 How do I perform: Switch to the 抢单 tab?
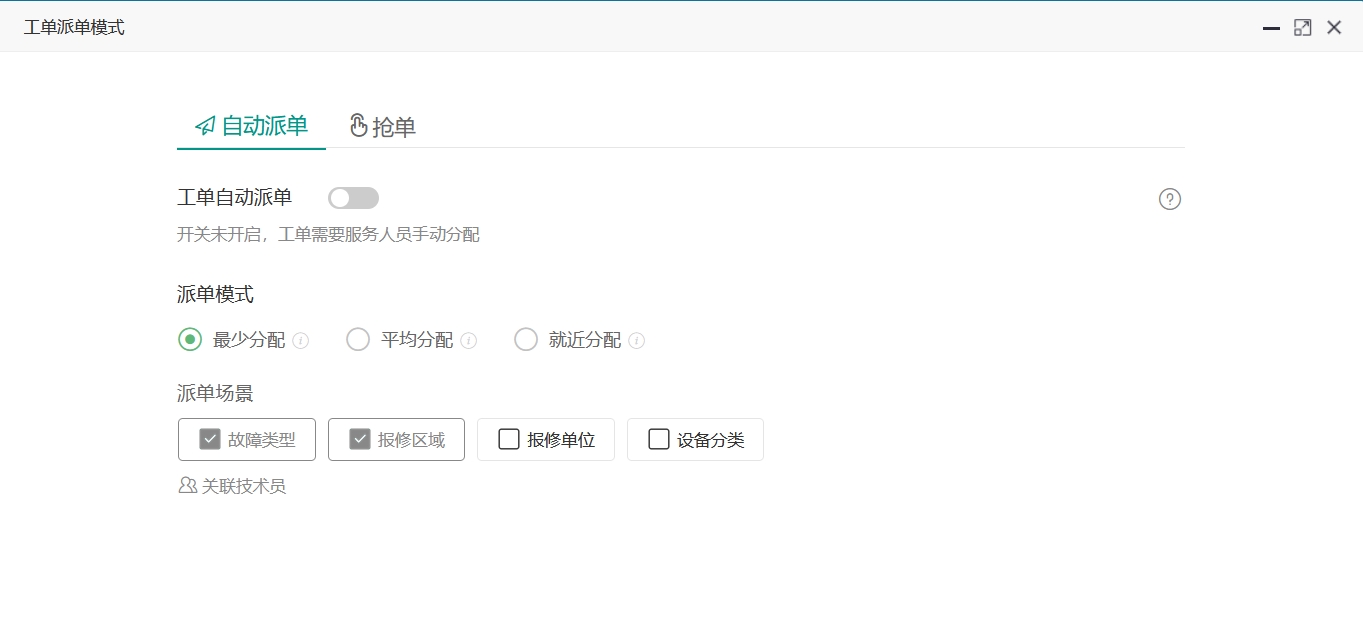382,126
